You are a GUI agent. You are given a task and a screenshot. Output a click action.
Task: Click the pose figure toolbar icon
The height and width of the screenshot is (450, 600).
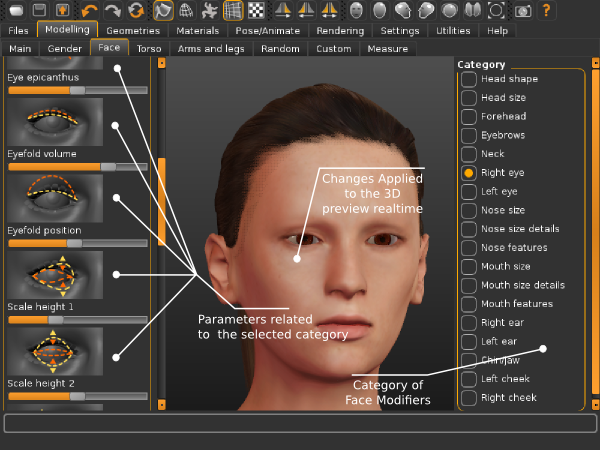[209, 11]
